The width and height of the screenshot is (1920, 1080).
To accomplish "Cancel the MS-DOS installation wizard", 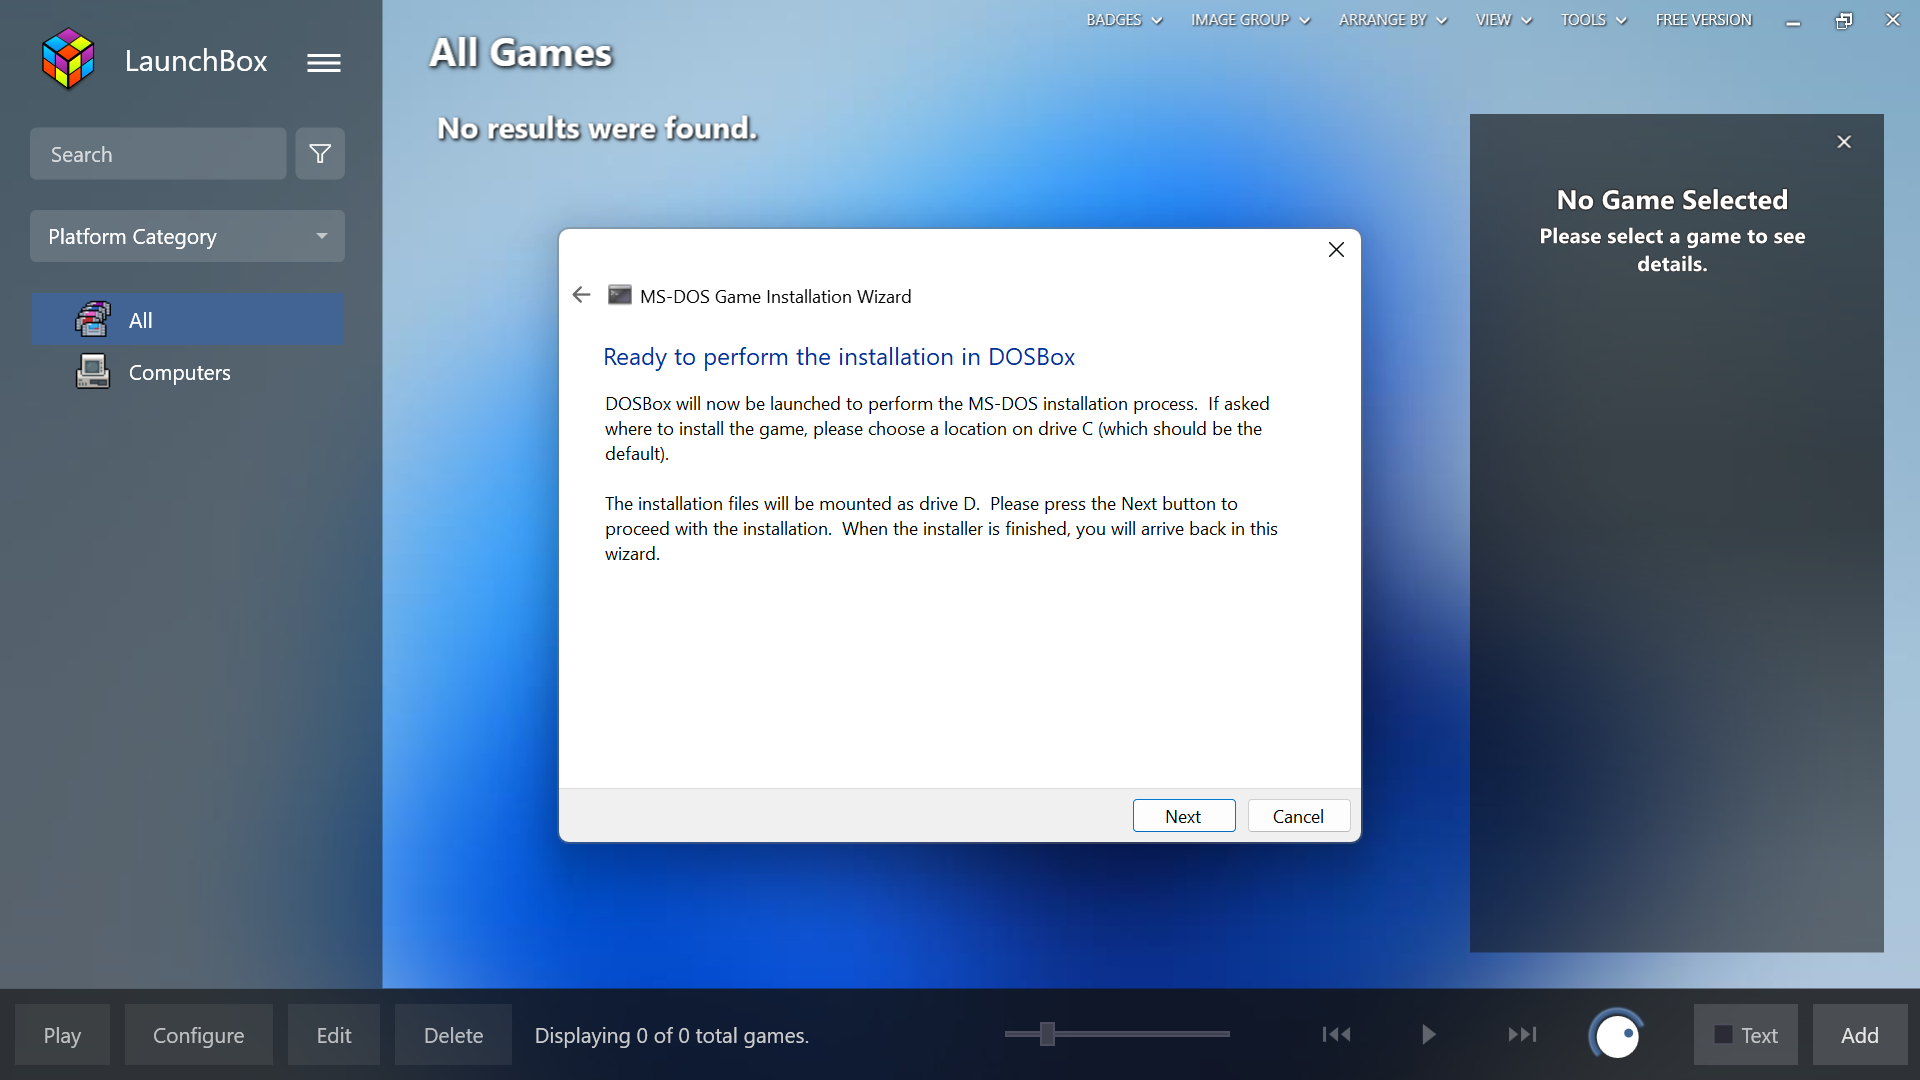I will 1298,815.
